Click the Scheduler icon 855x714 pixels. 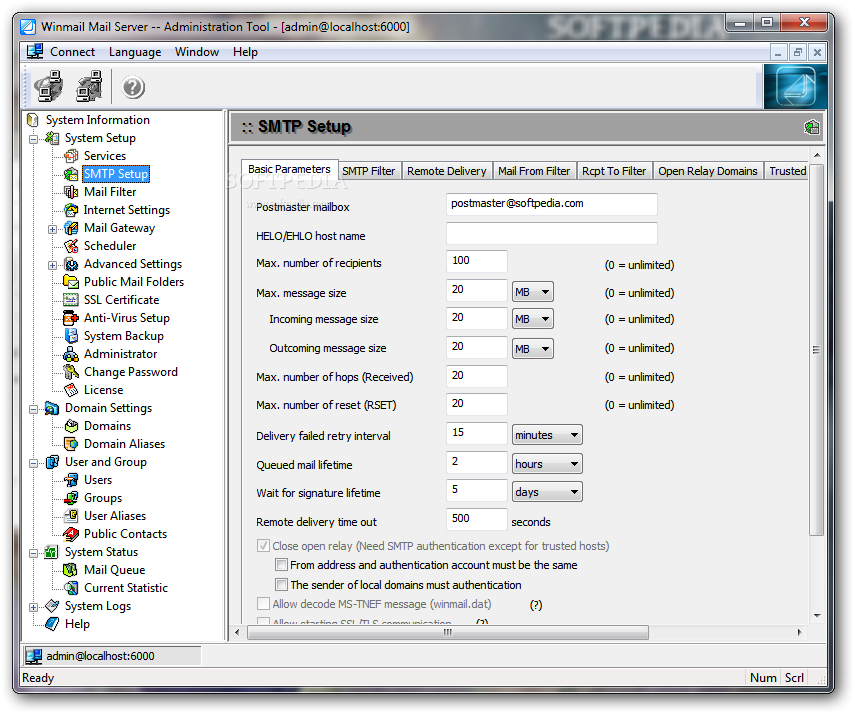(71, 246)
